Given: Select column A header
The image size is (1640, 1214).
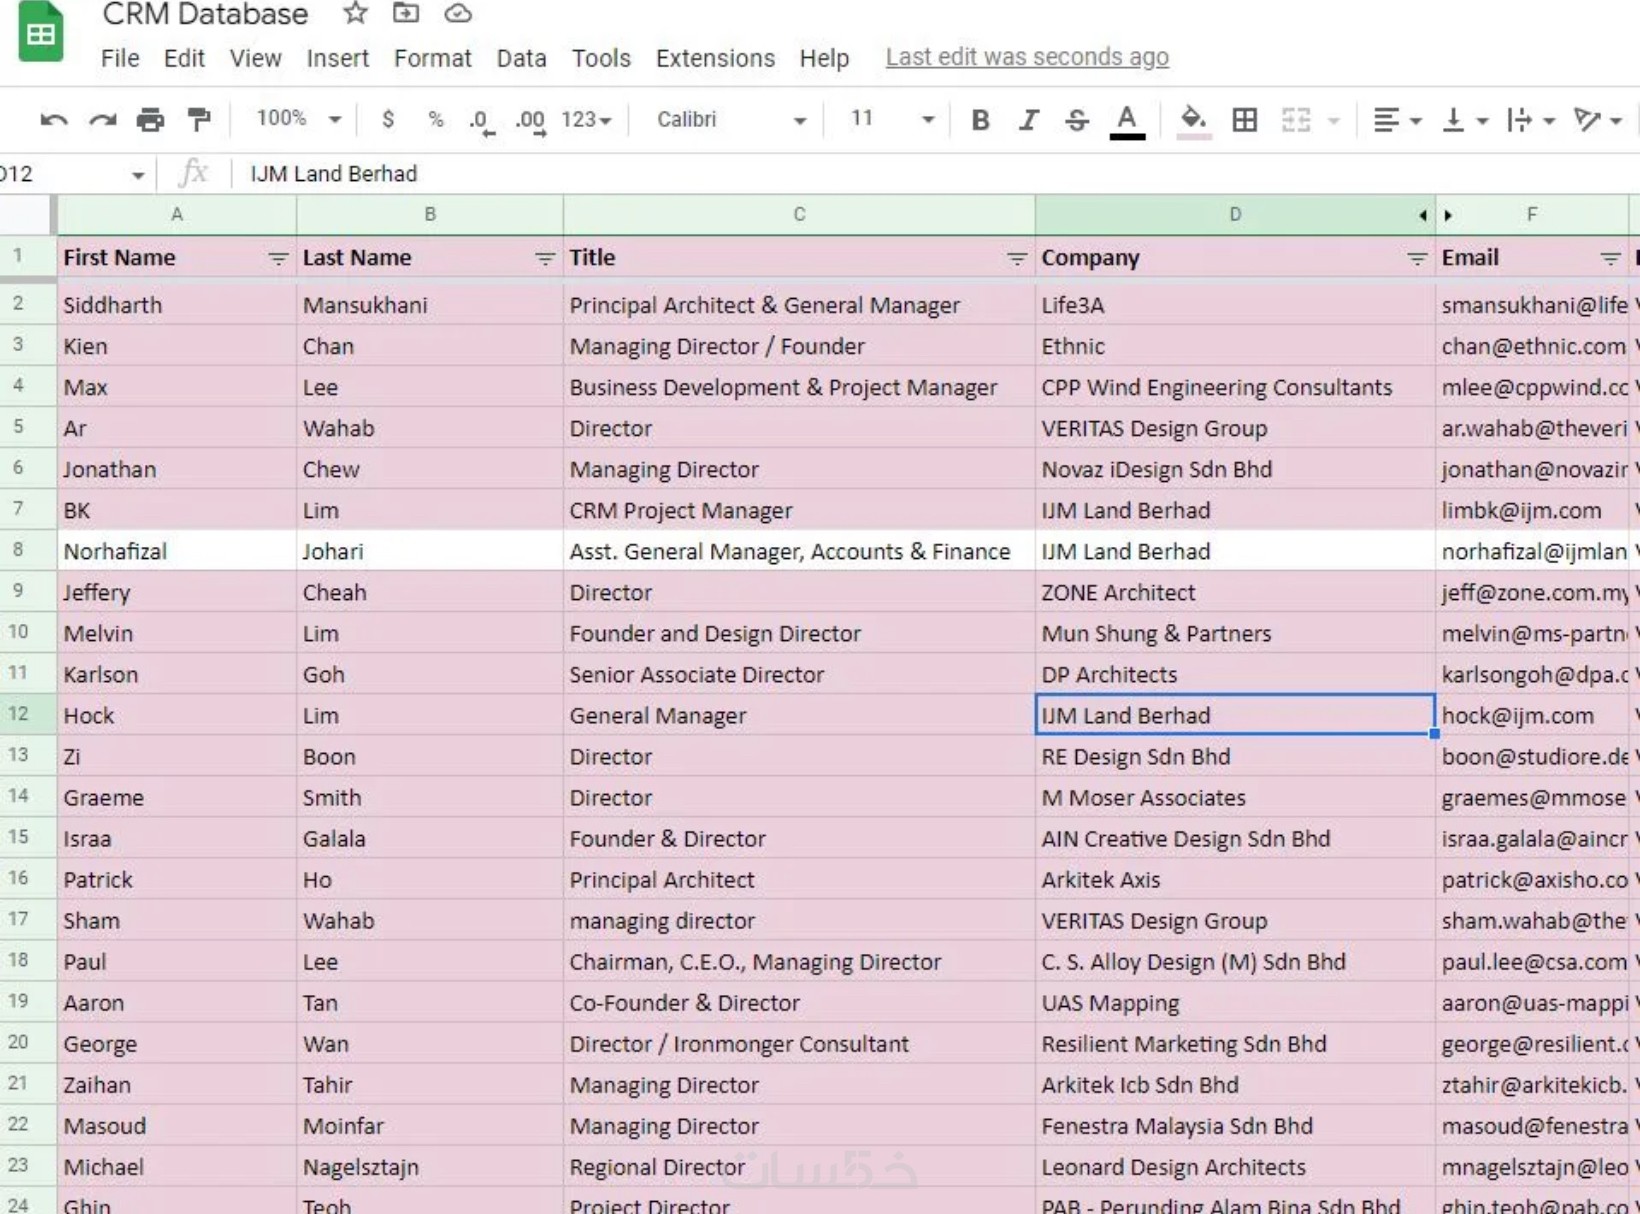Looking at the screenshot, I should [x=177, y=215].
